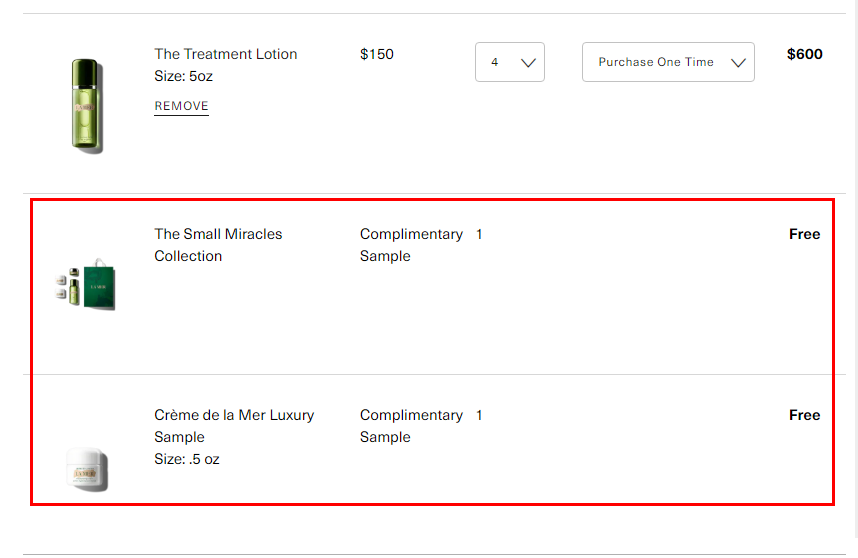The height and width of the screenshot is (558, 858).
Task: Click the Treatment Lotion bottle thumbnail
Action: click(88, 106)
